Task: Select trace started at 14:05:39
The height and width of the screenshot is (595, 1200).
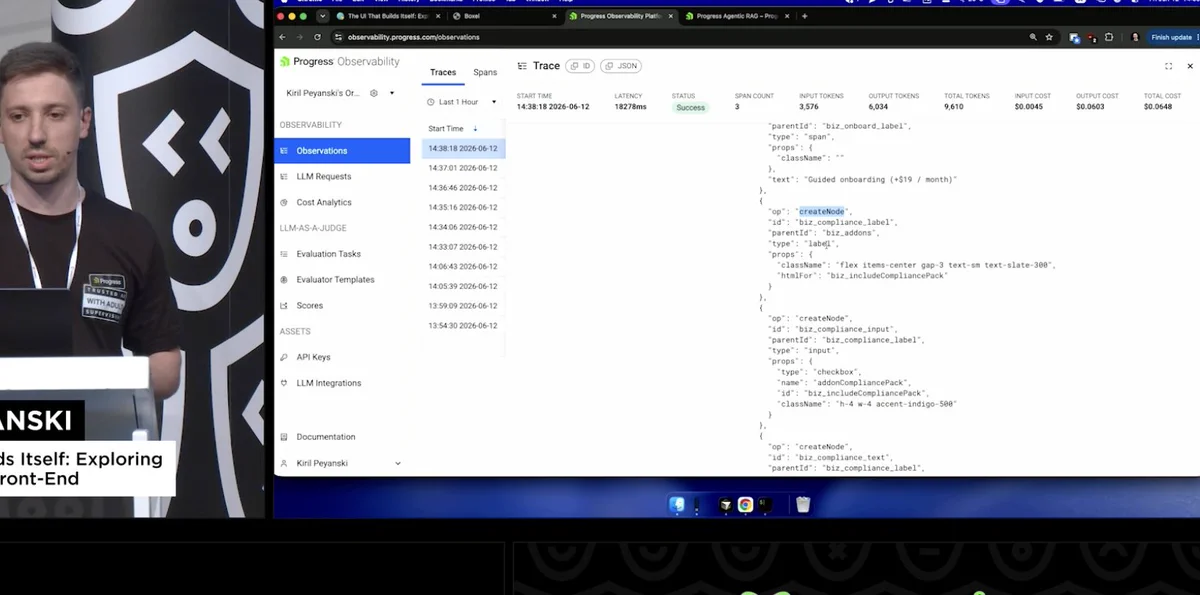Action: point(463,286)
